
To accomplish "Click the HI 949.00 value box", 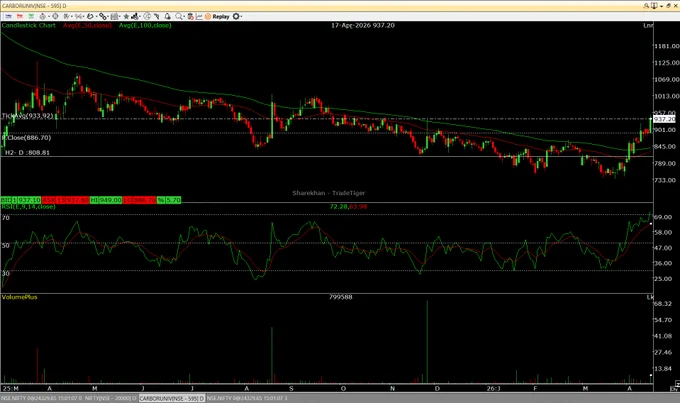I will 106,200.
